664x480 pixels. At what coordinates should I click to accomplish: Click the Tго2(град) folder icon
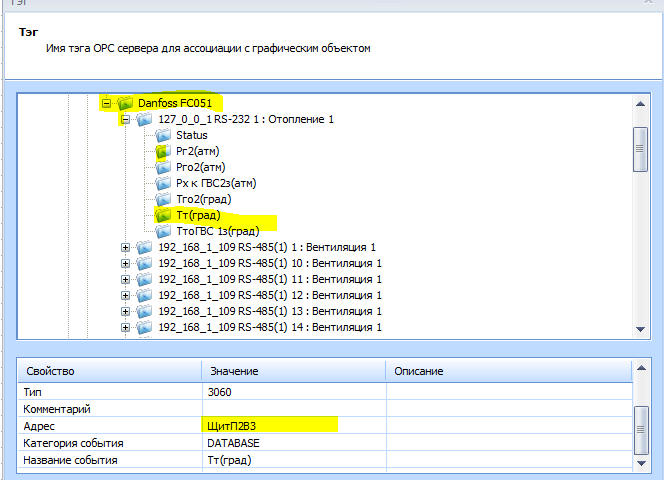tap(161, 199)
